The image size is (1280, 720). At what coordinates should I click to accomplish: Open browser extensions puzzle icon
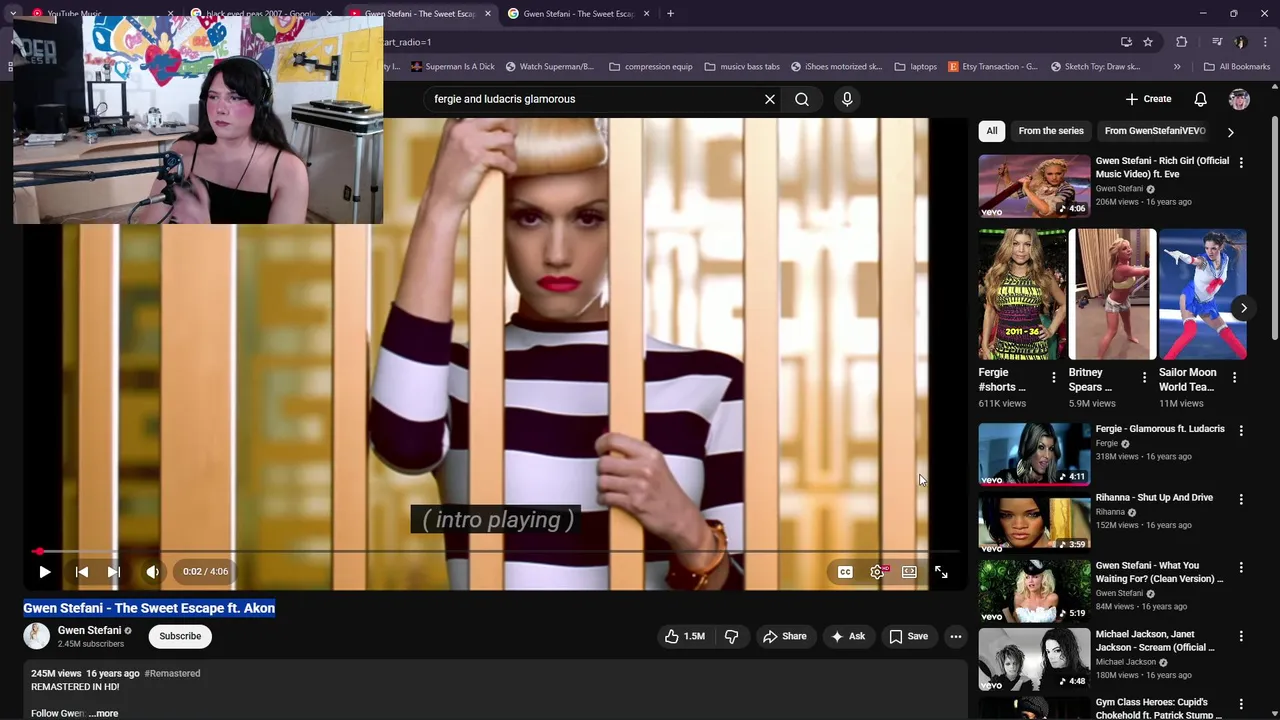pos(1182,42)
